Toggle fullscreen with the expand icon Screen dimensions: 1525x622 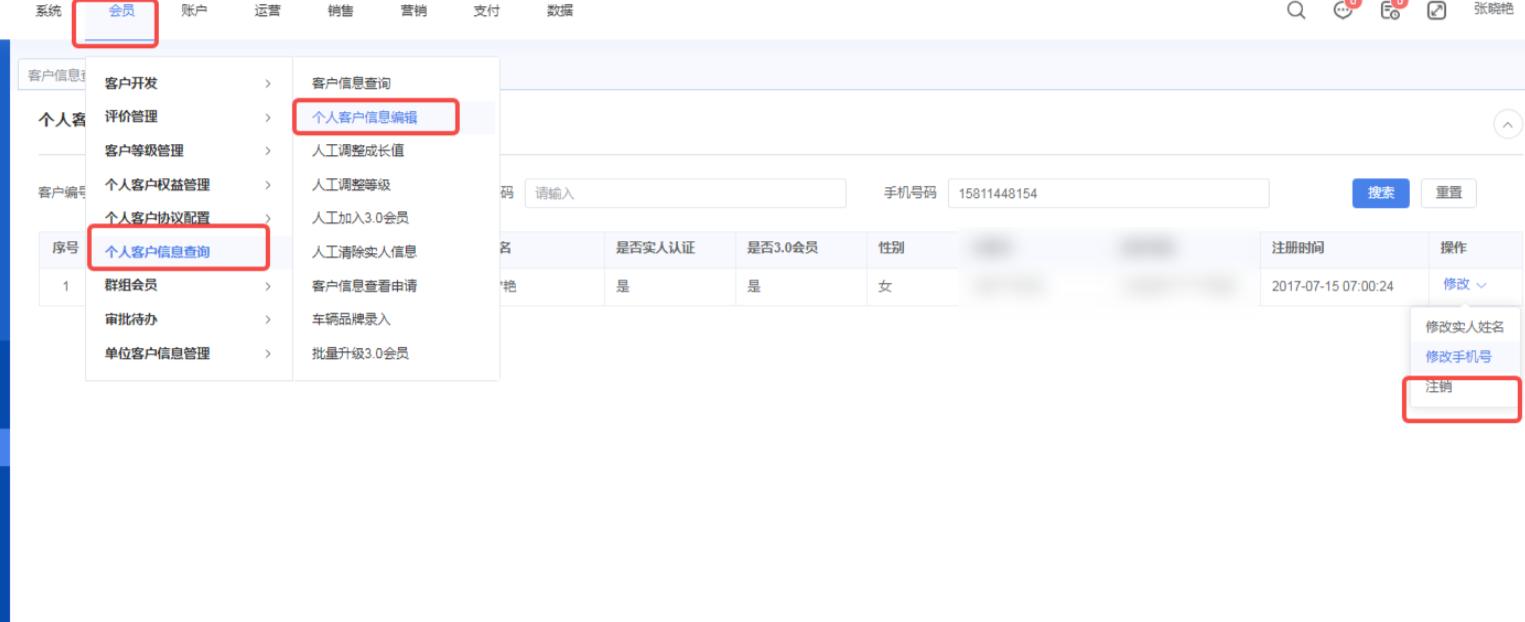pos(1436,11)
